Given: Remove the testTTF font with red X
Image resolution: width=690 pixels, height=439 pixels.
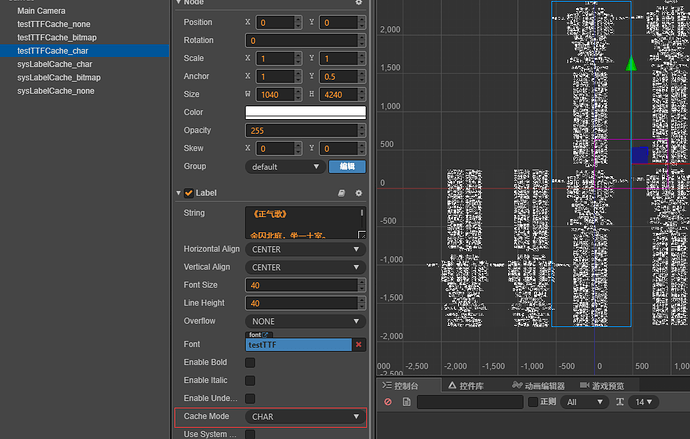Looking at the screenshot, I should pyautogui.click(x=359, y=344).
